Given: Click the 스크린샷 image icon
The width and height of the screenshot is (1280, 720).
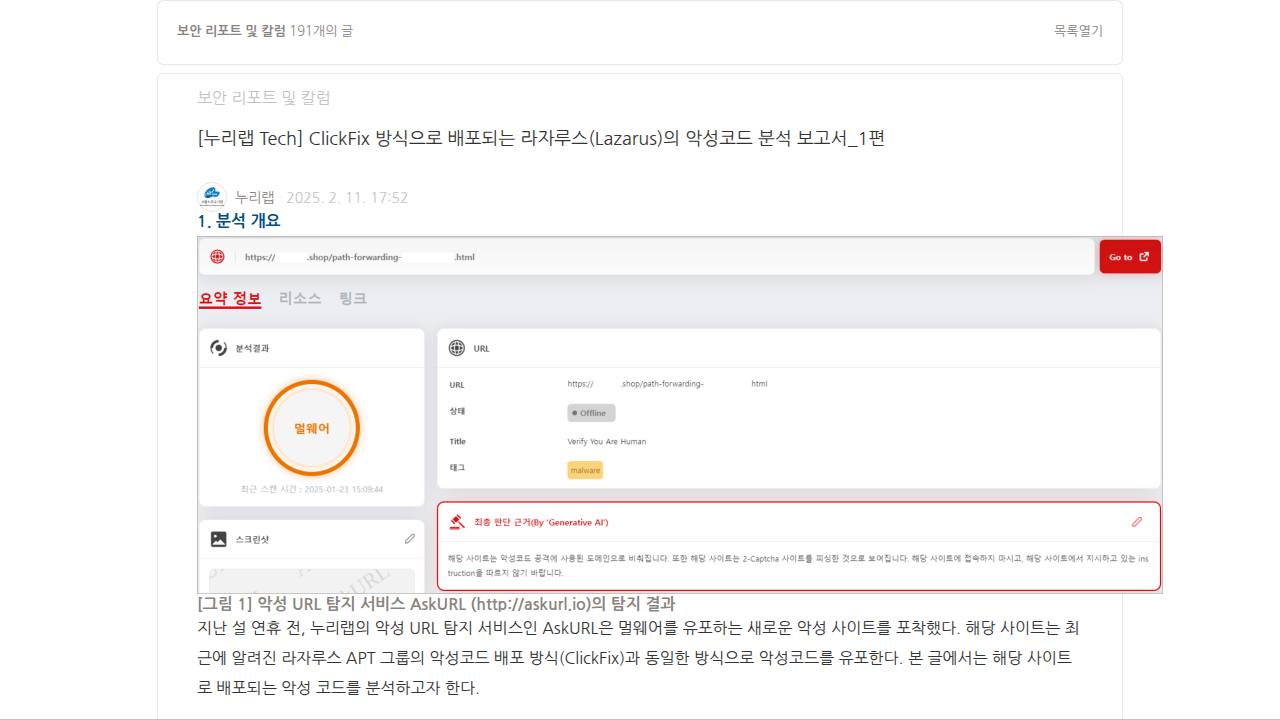Looking at the screenshot, I should coord(218,539).
